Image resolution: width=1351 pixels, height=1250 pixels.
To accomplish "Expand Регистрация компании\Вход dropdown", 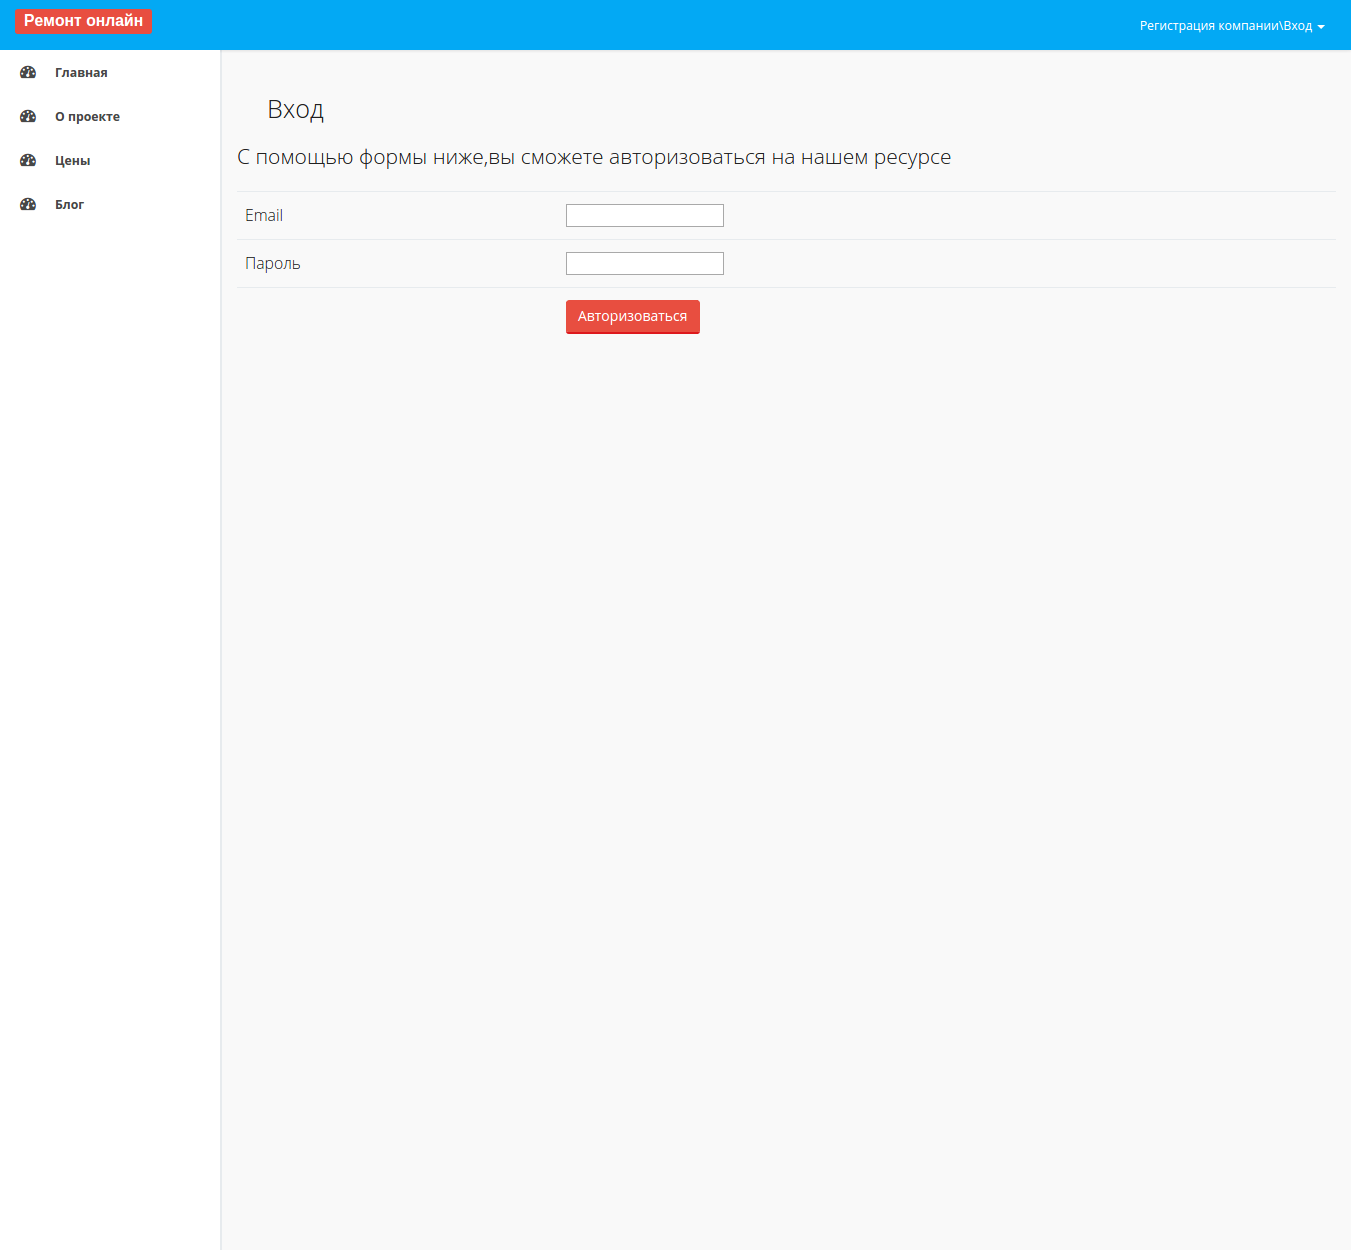I will click(1232, 26).
